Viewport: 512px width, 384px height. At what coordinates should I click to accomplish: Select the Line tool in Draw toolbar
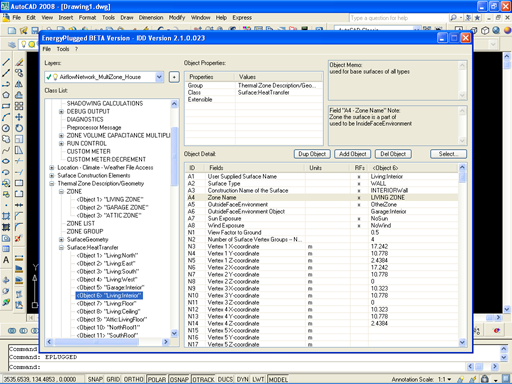6,62
